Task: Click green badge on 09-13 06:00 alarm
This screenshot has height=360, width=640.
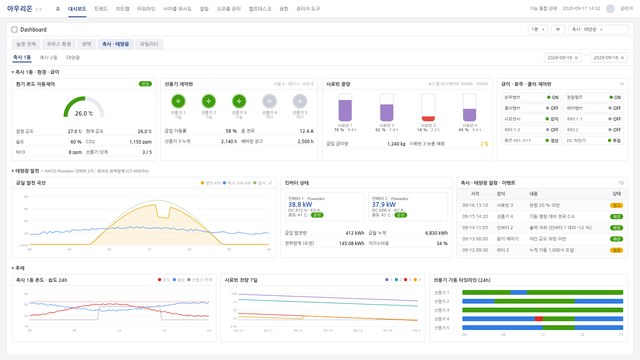Action: (616, 239)
